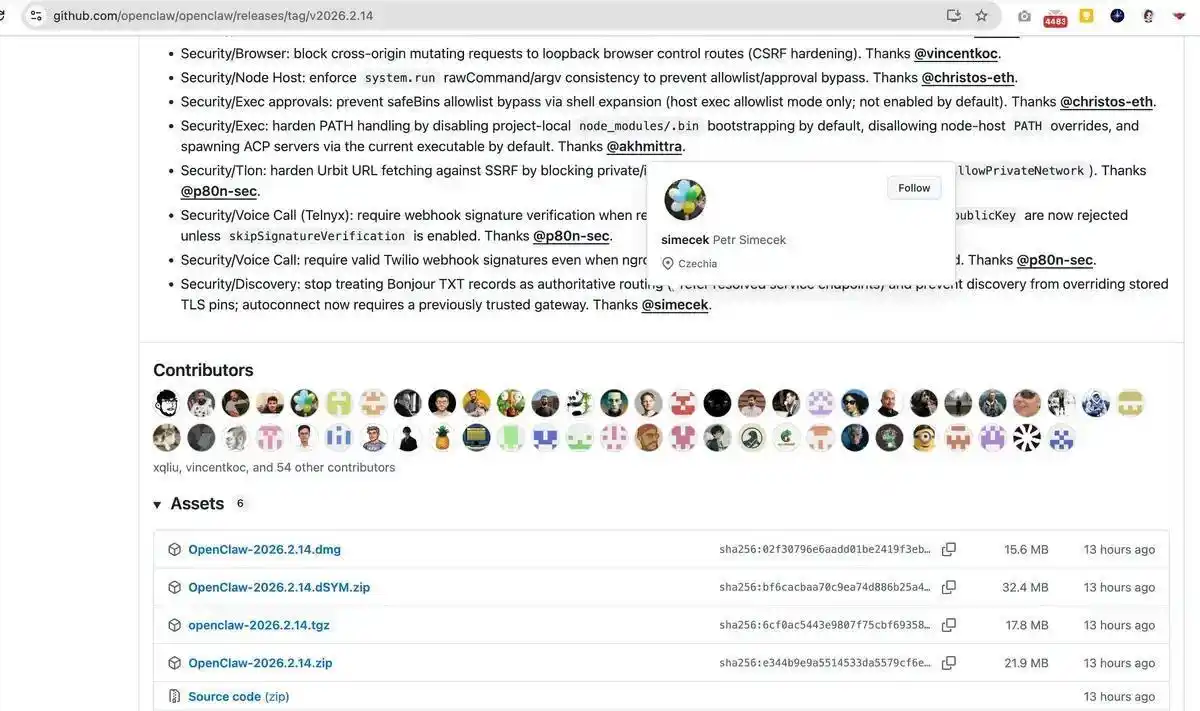Image resolution: width=1200 pixels, height=711 pixels.
Task: Download the Source code (zip) archive
Action: (x=238, y=696)
